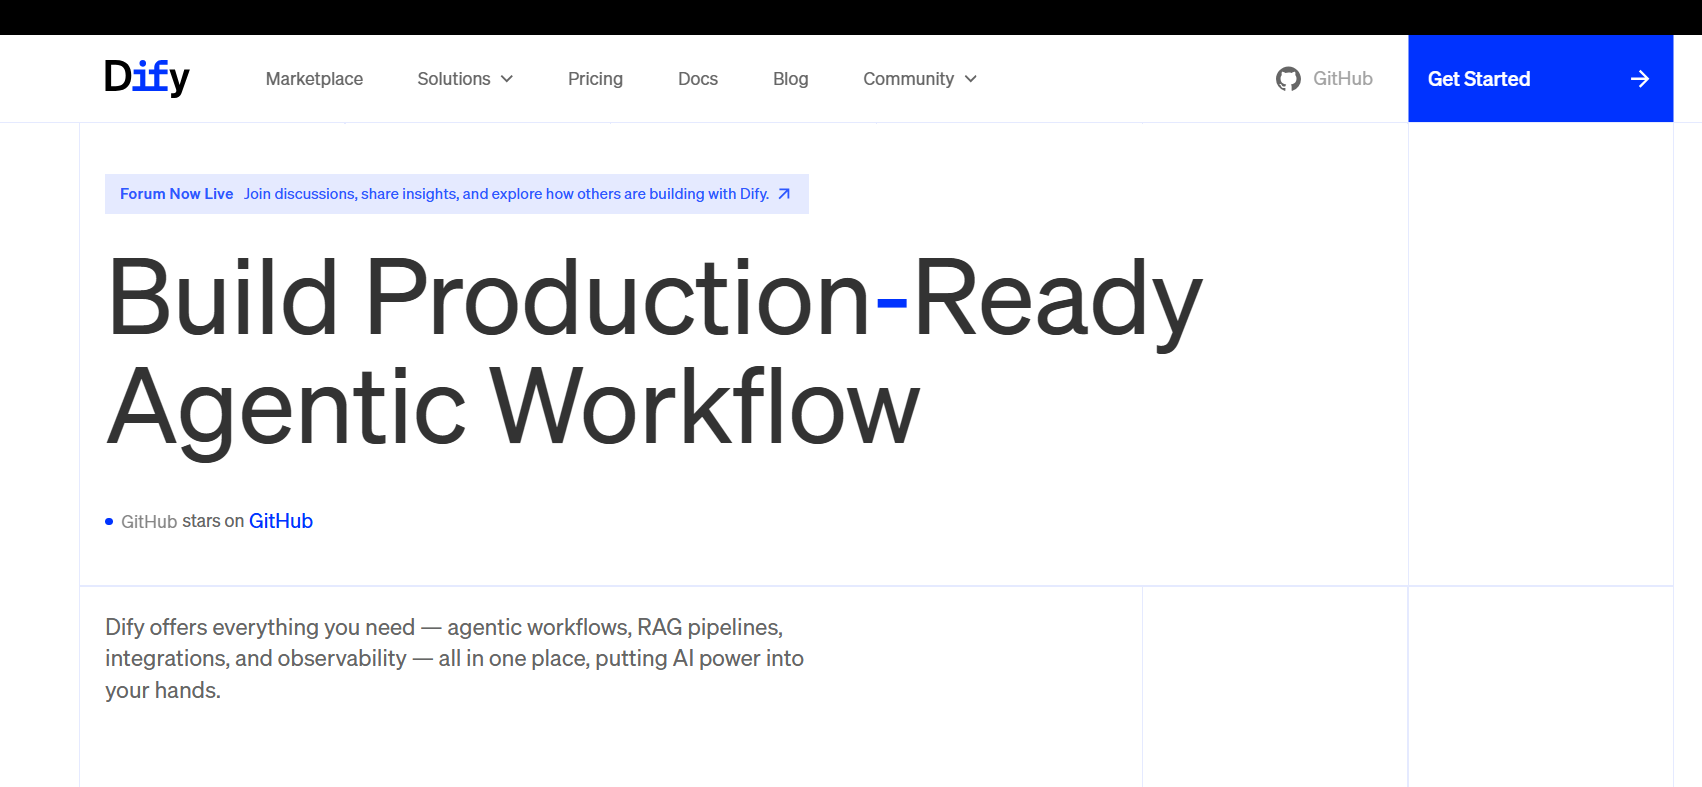Click the Dify logo
This screenshot has width=1702, height=787.
147,78
